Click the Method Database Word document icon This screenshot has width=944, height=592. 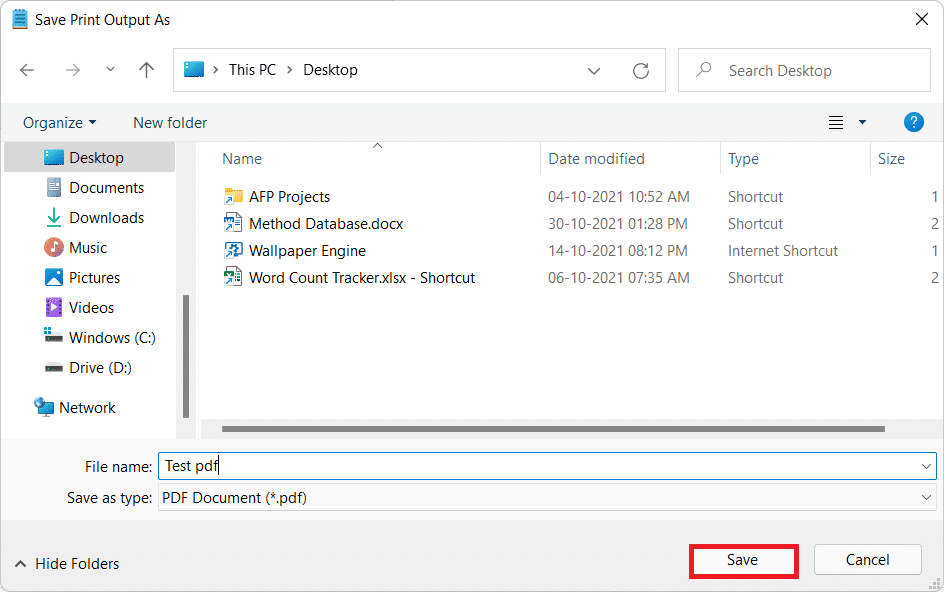233,223
